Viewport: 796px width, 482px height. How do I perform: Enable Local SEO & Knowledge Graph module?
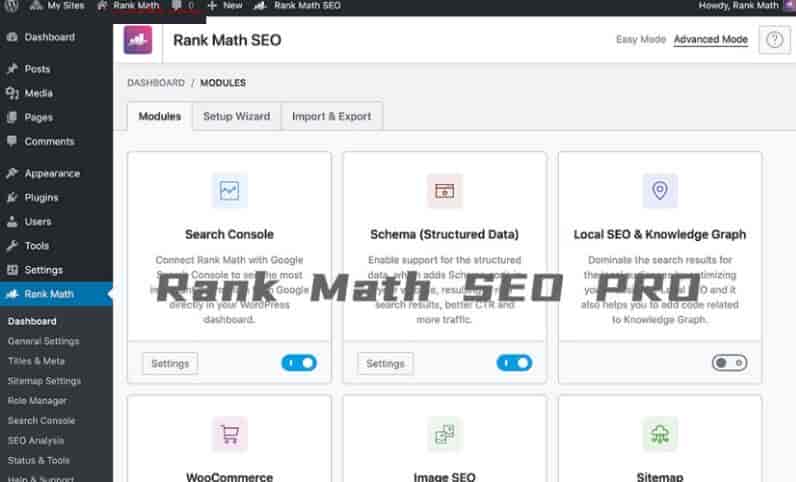(729, 363)
